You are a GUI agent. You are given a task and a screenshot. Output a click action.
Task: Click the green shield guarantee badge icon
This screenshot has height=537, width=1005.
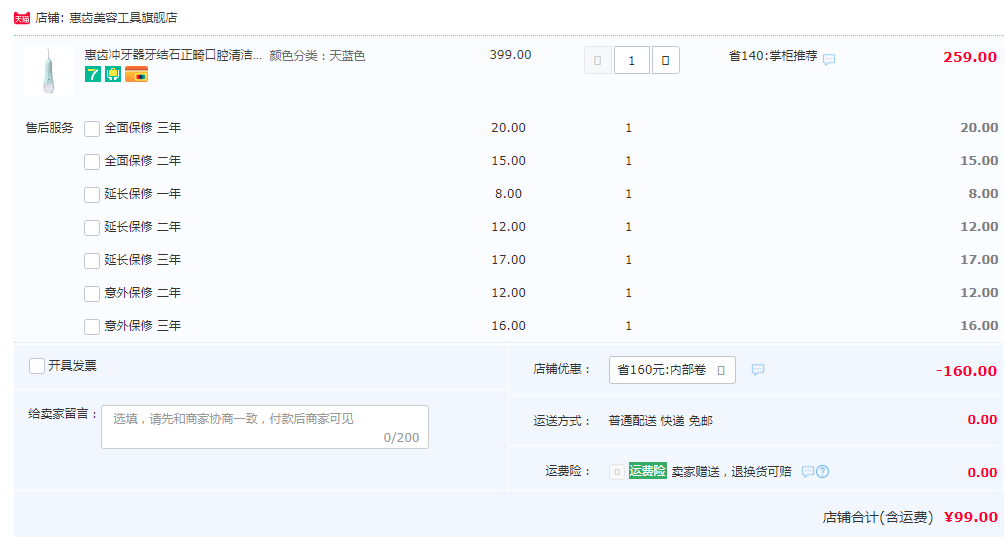click(113, 74)
